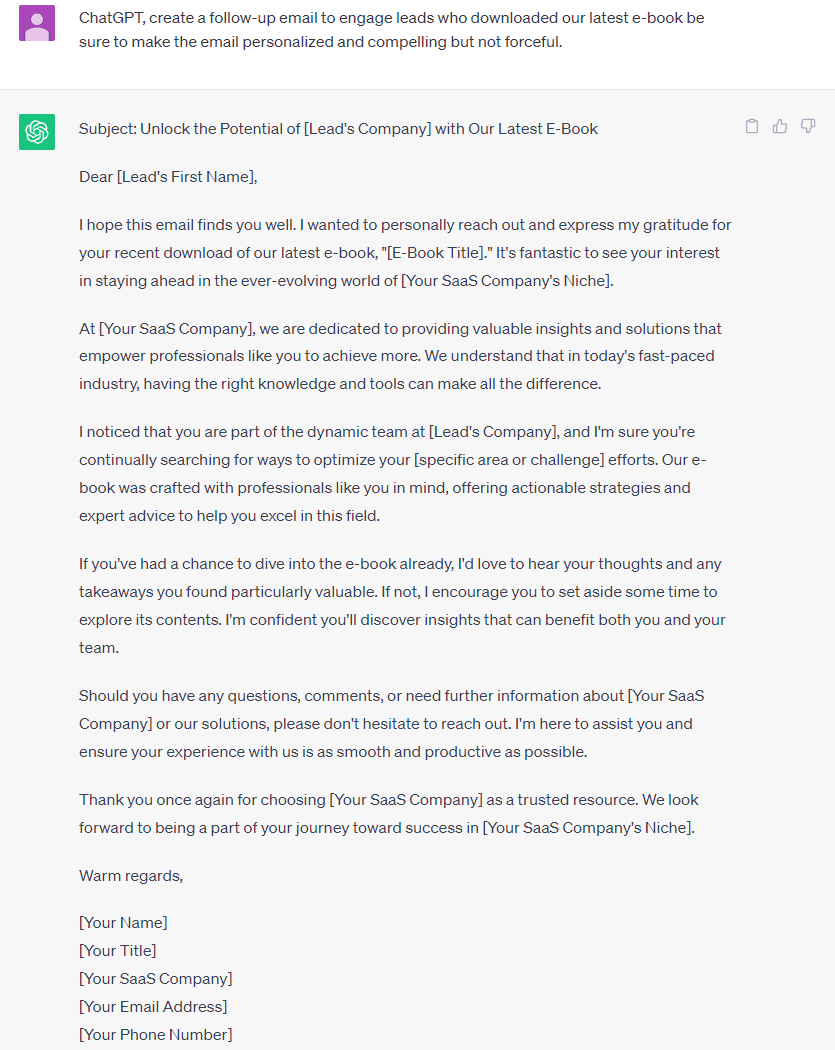Click the "Warm regards," closing line

[x=131, y=876]
